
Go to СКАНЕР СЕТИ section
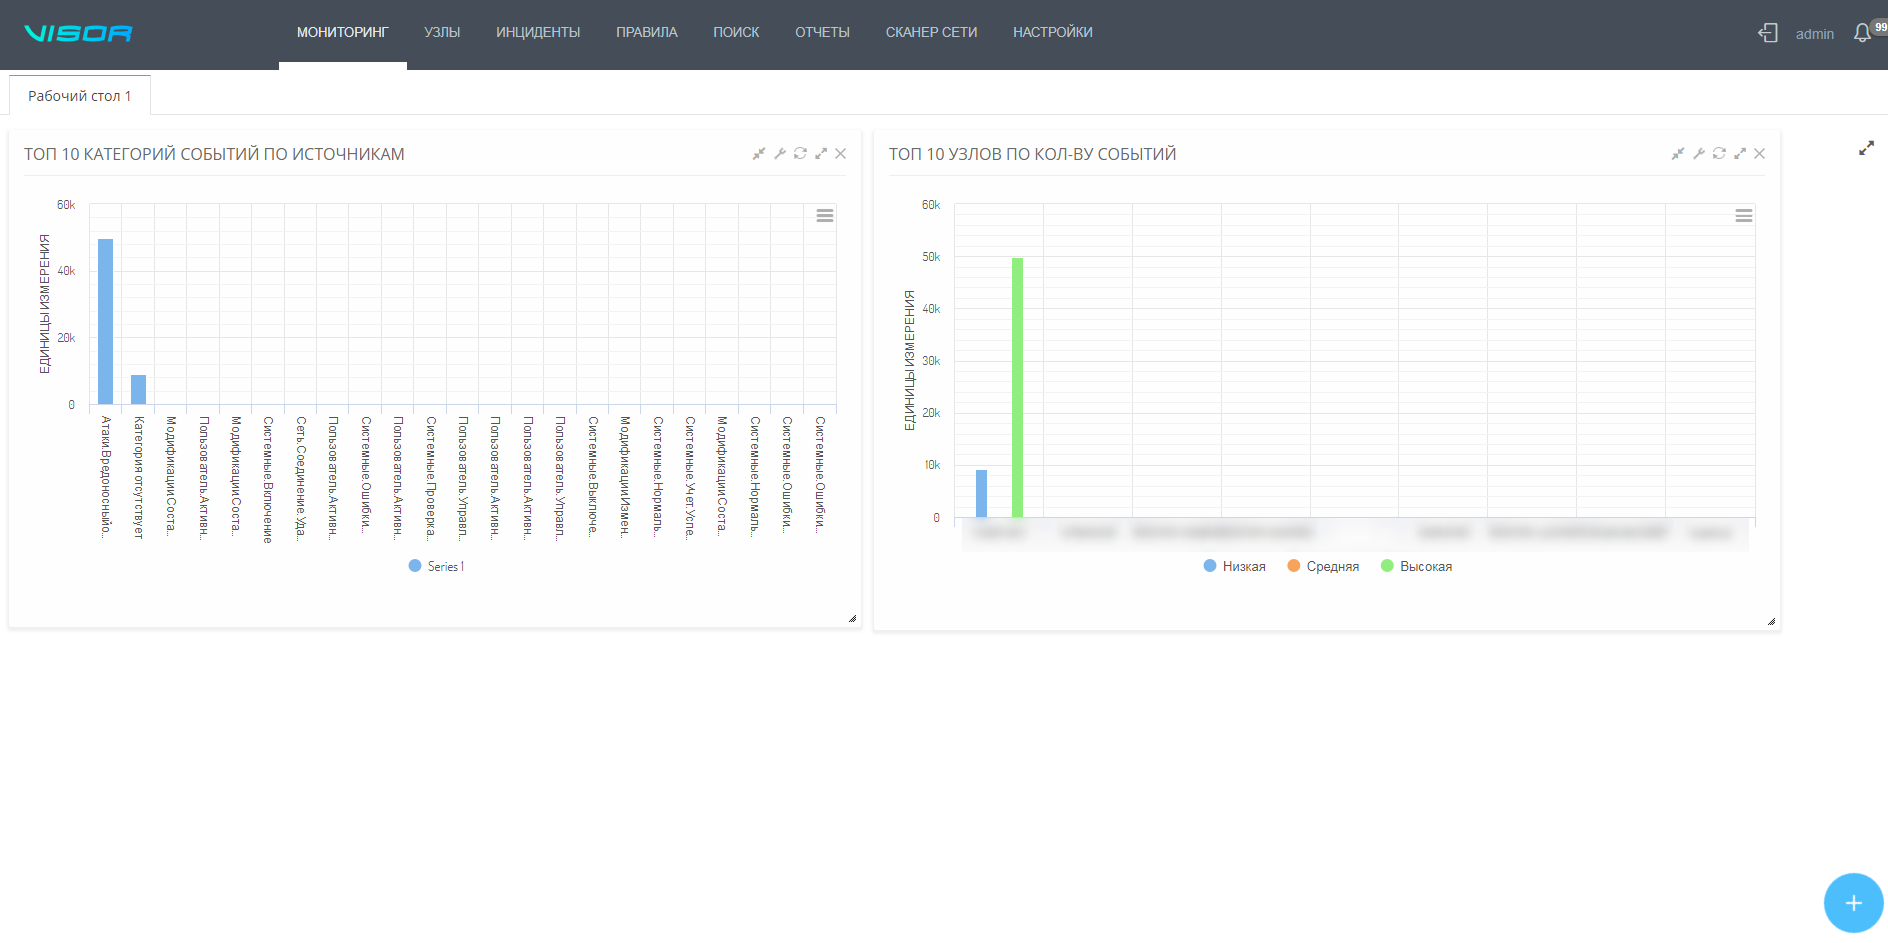pyautogui.click(x=931, y=32)
